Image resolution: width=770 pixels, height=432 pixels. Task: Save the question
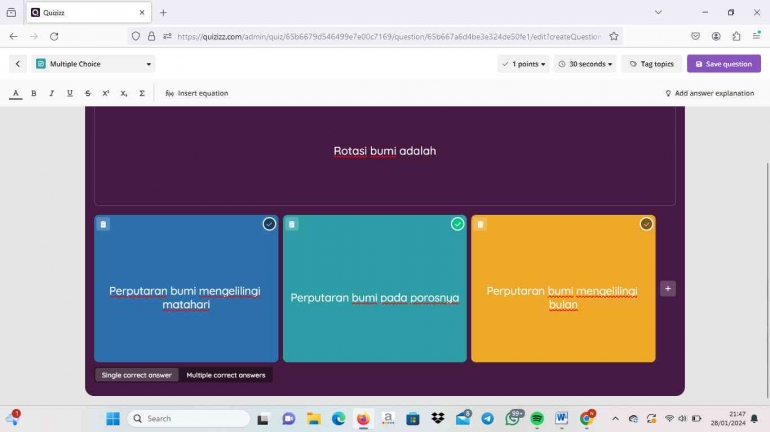pos(724,64)
